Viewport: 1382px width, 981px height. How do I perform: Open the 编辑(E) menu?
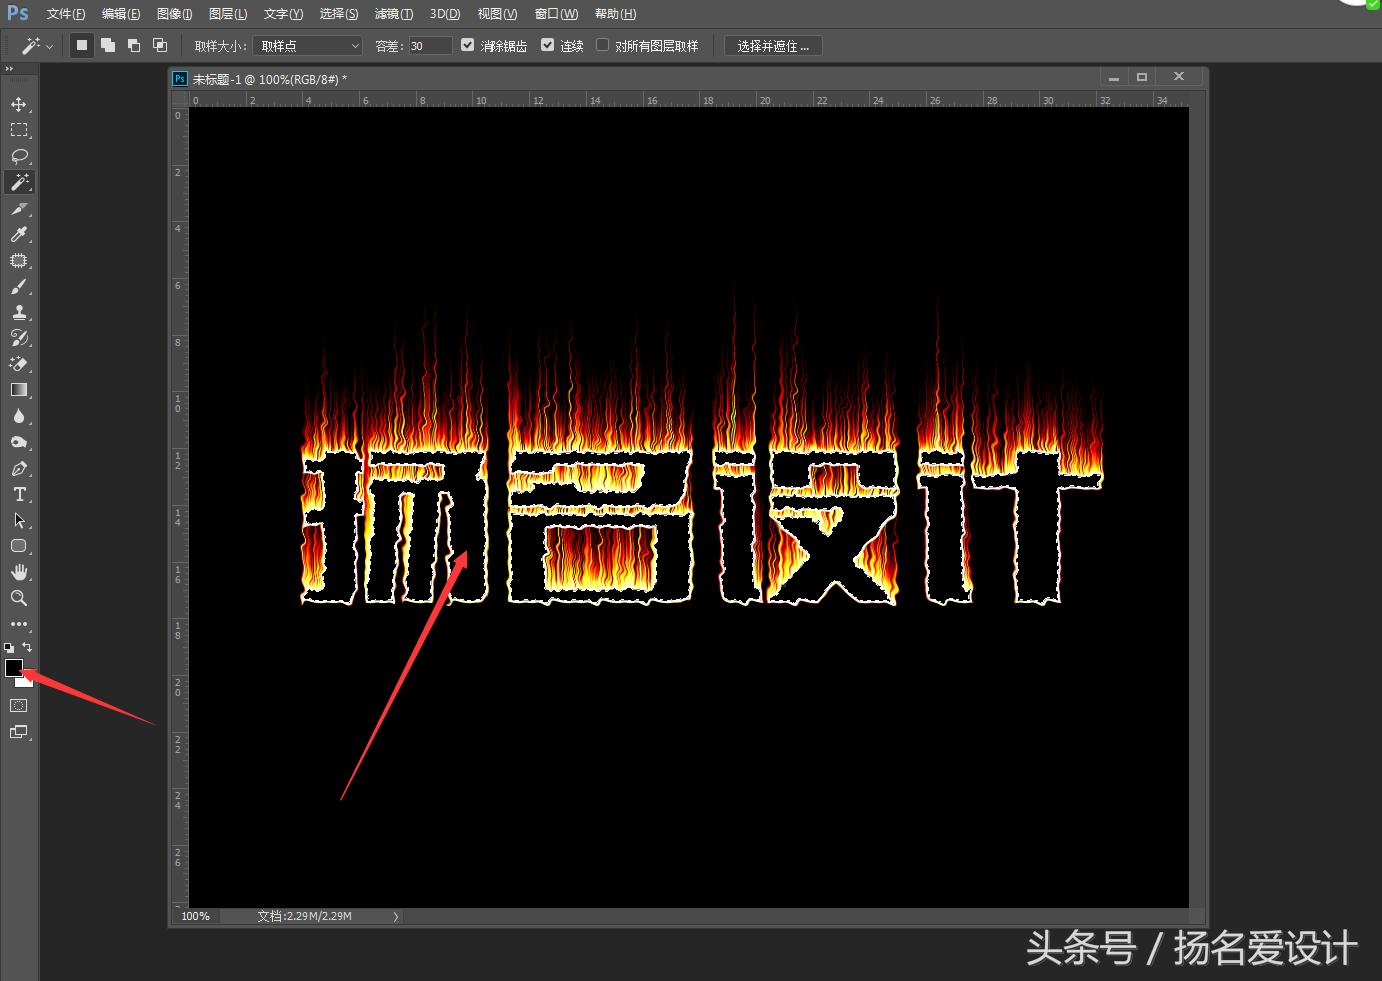pyautogui.click(x=121, y=14)
